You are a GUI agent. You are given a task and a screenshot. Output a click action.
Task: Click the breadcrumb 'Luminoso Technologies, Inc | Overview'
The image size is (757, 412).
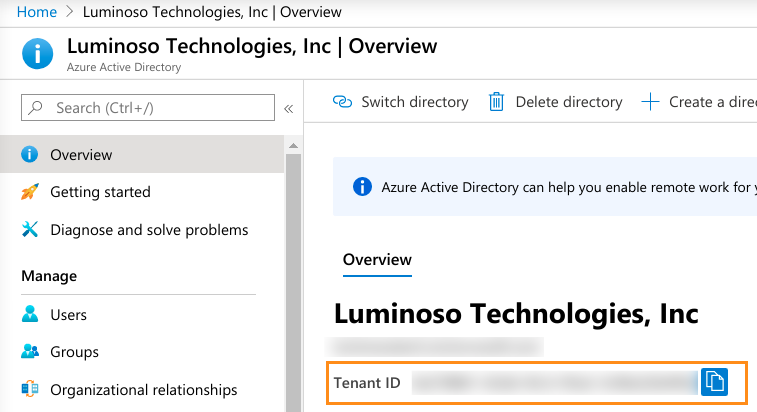click(x=212, y=12)
